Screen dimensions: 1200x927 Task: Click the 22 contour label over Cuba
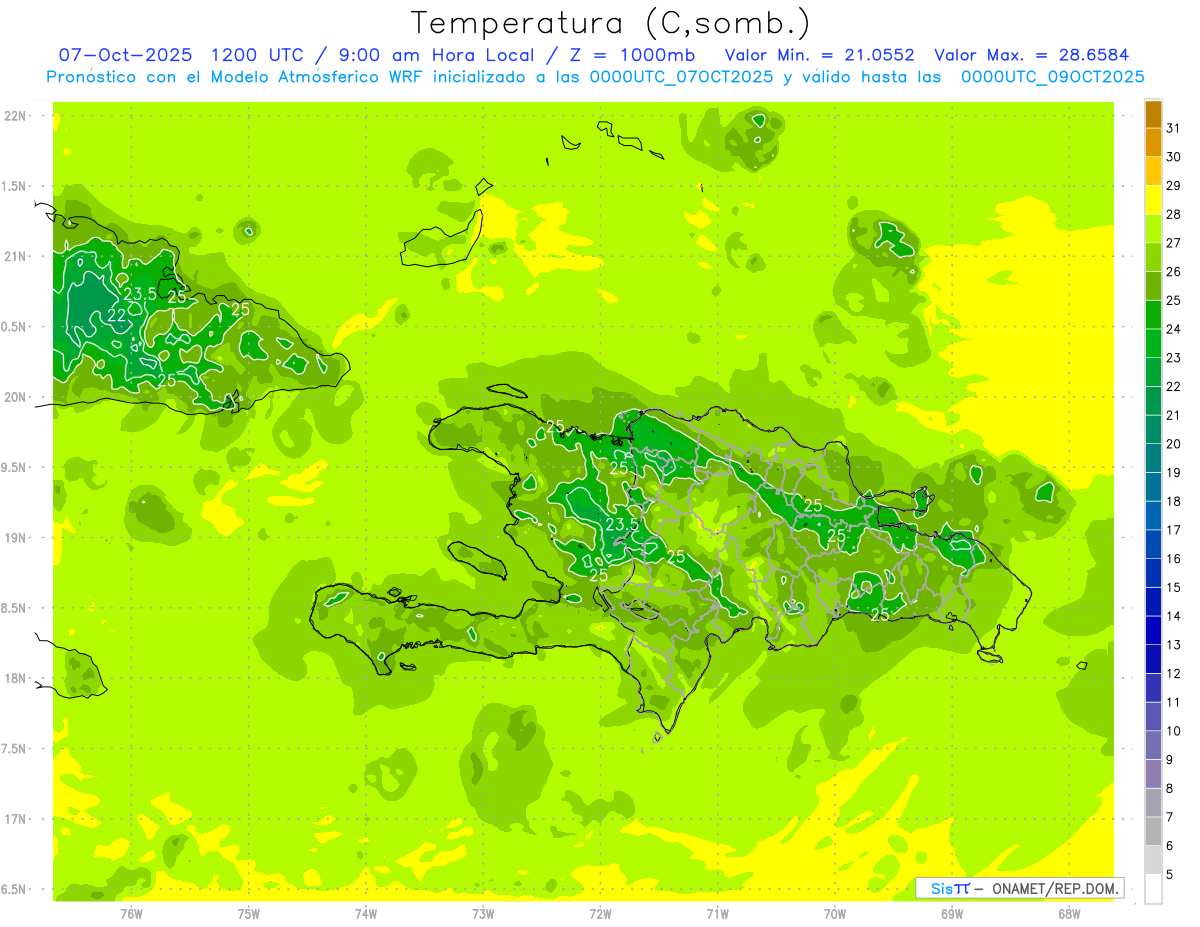(117, 315)
